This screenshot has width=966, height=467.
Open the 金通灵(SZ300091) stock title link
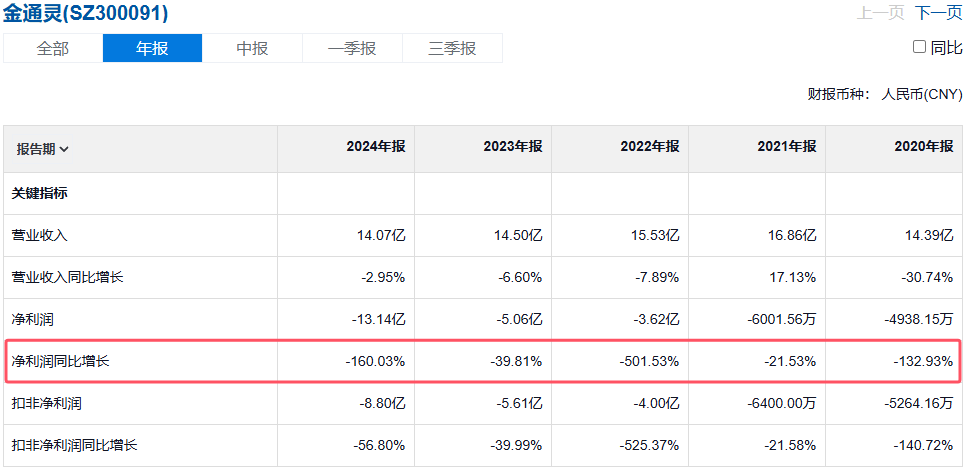(x=86, y=13)
